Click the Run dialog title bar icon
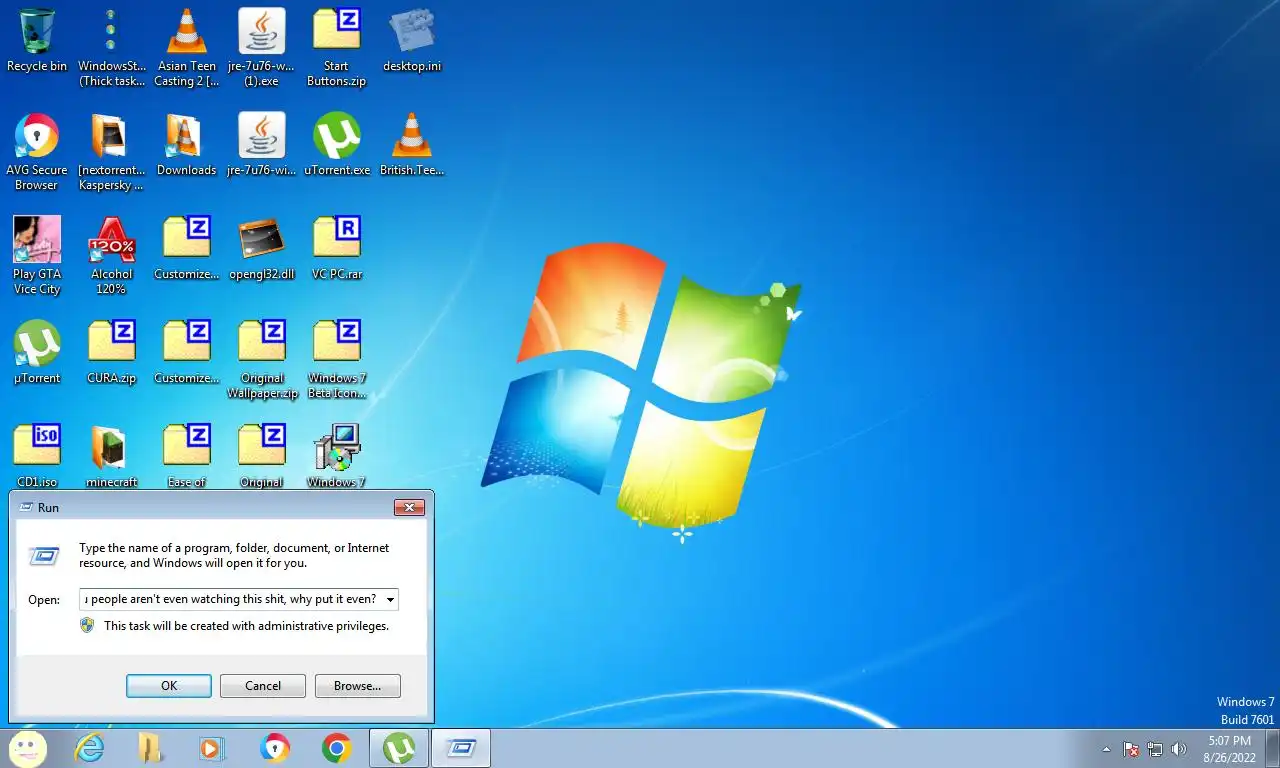 [26, 508]
